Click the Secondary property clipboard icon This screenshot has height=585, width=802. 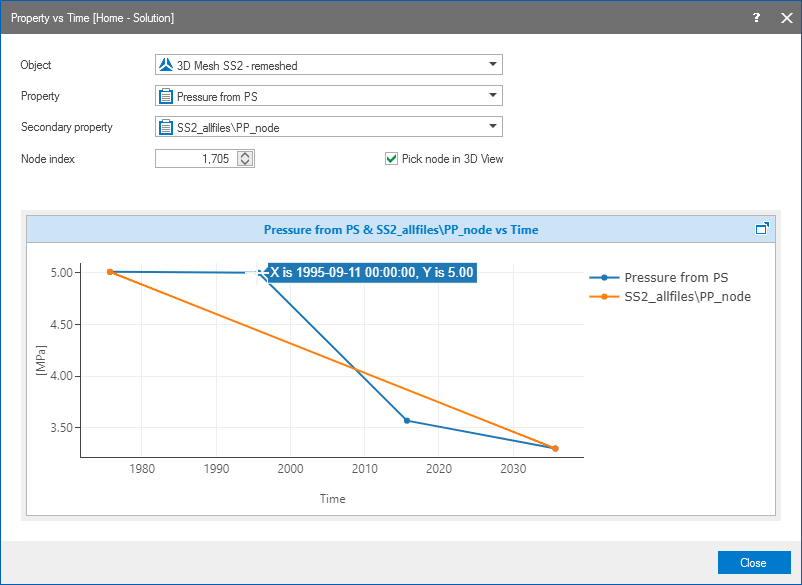pos(166,127)
